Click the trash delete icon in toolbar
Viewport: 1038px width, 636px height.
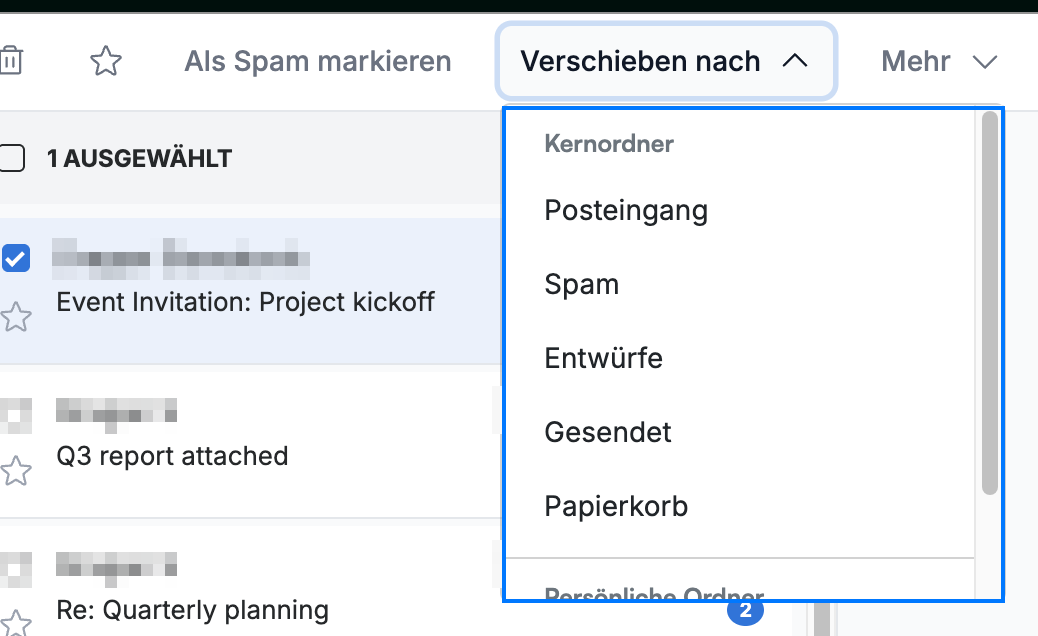click(x=10, y=61)
